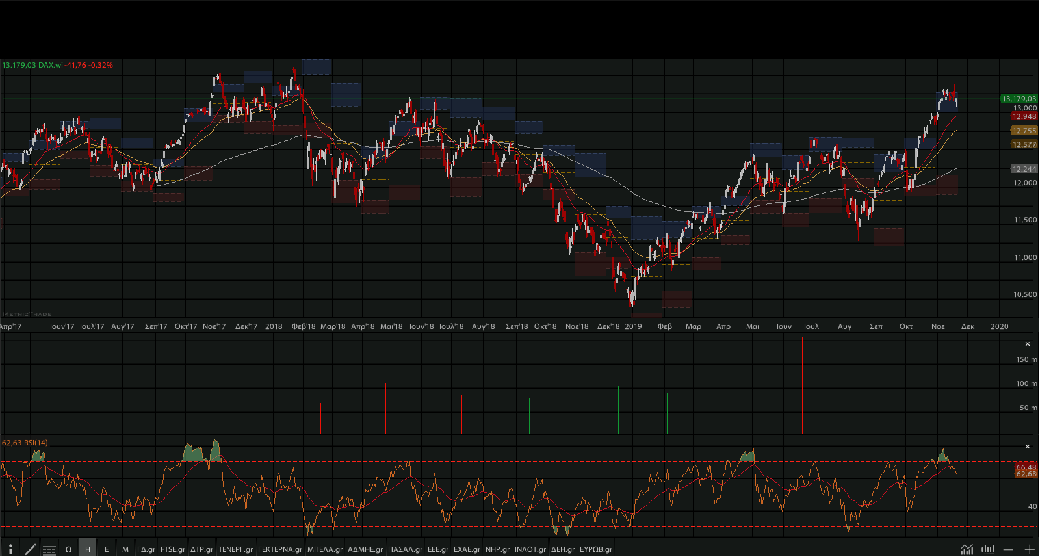
Task: Open the indicators chart icon
Action: pyautogui.click(x=966, y=549)
